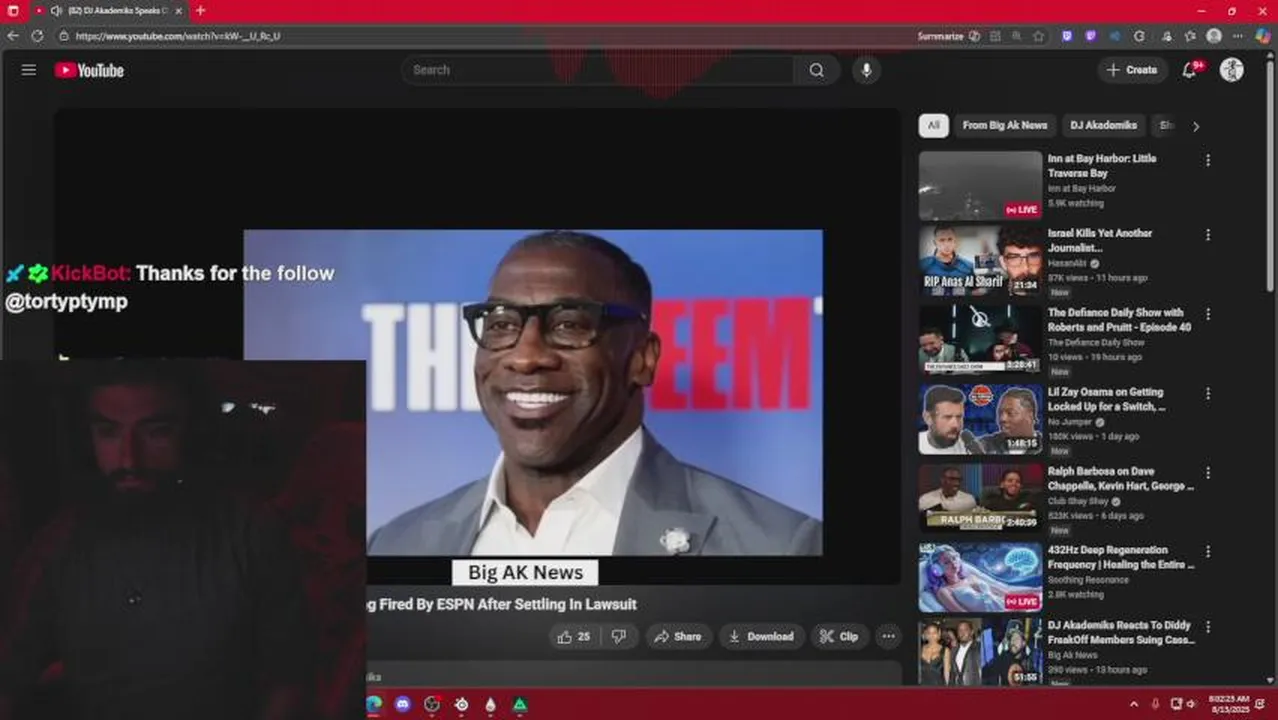Open the browser profile avatar
Image resolution: width=1278 pixels, height=720 pixels.
(1214, 36)
